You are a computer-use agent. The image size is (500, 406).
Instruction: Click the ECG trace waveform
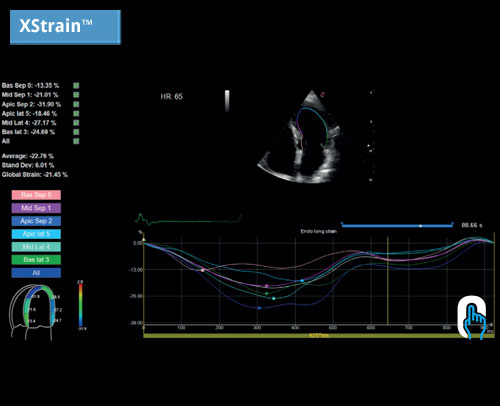(188, 219)
